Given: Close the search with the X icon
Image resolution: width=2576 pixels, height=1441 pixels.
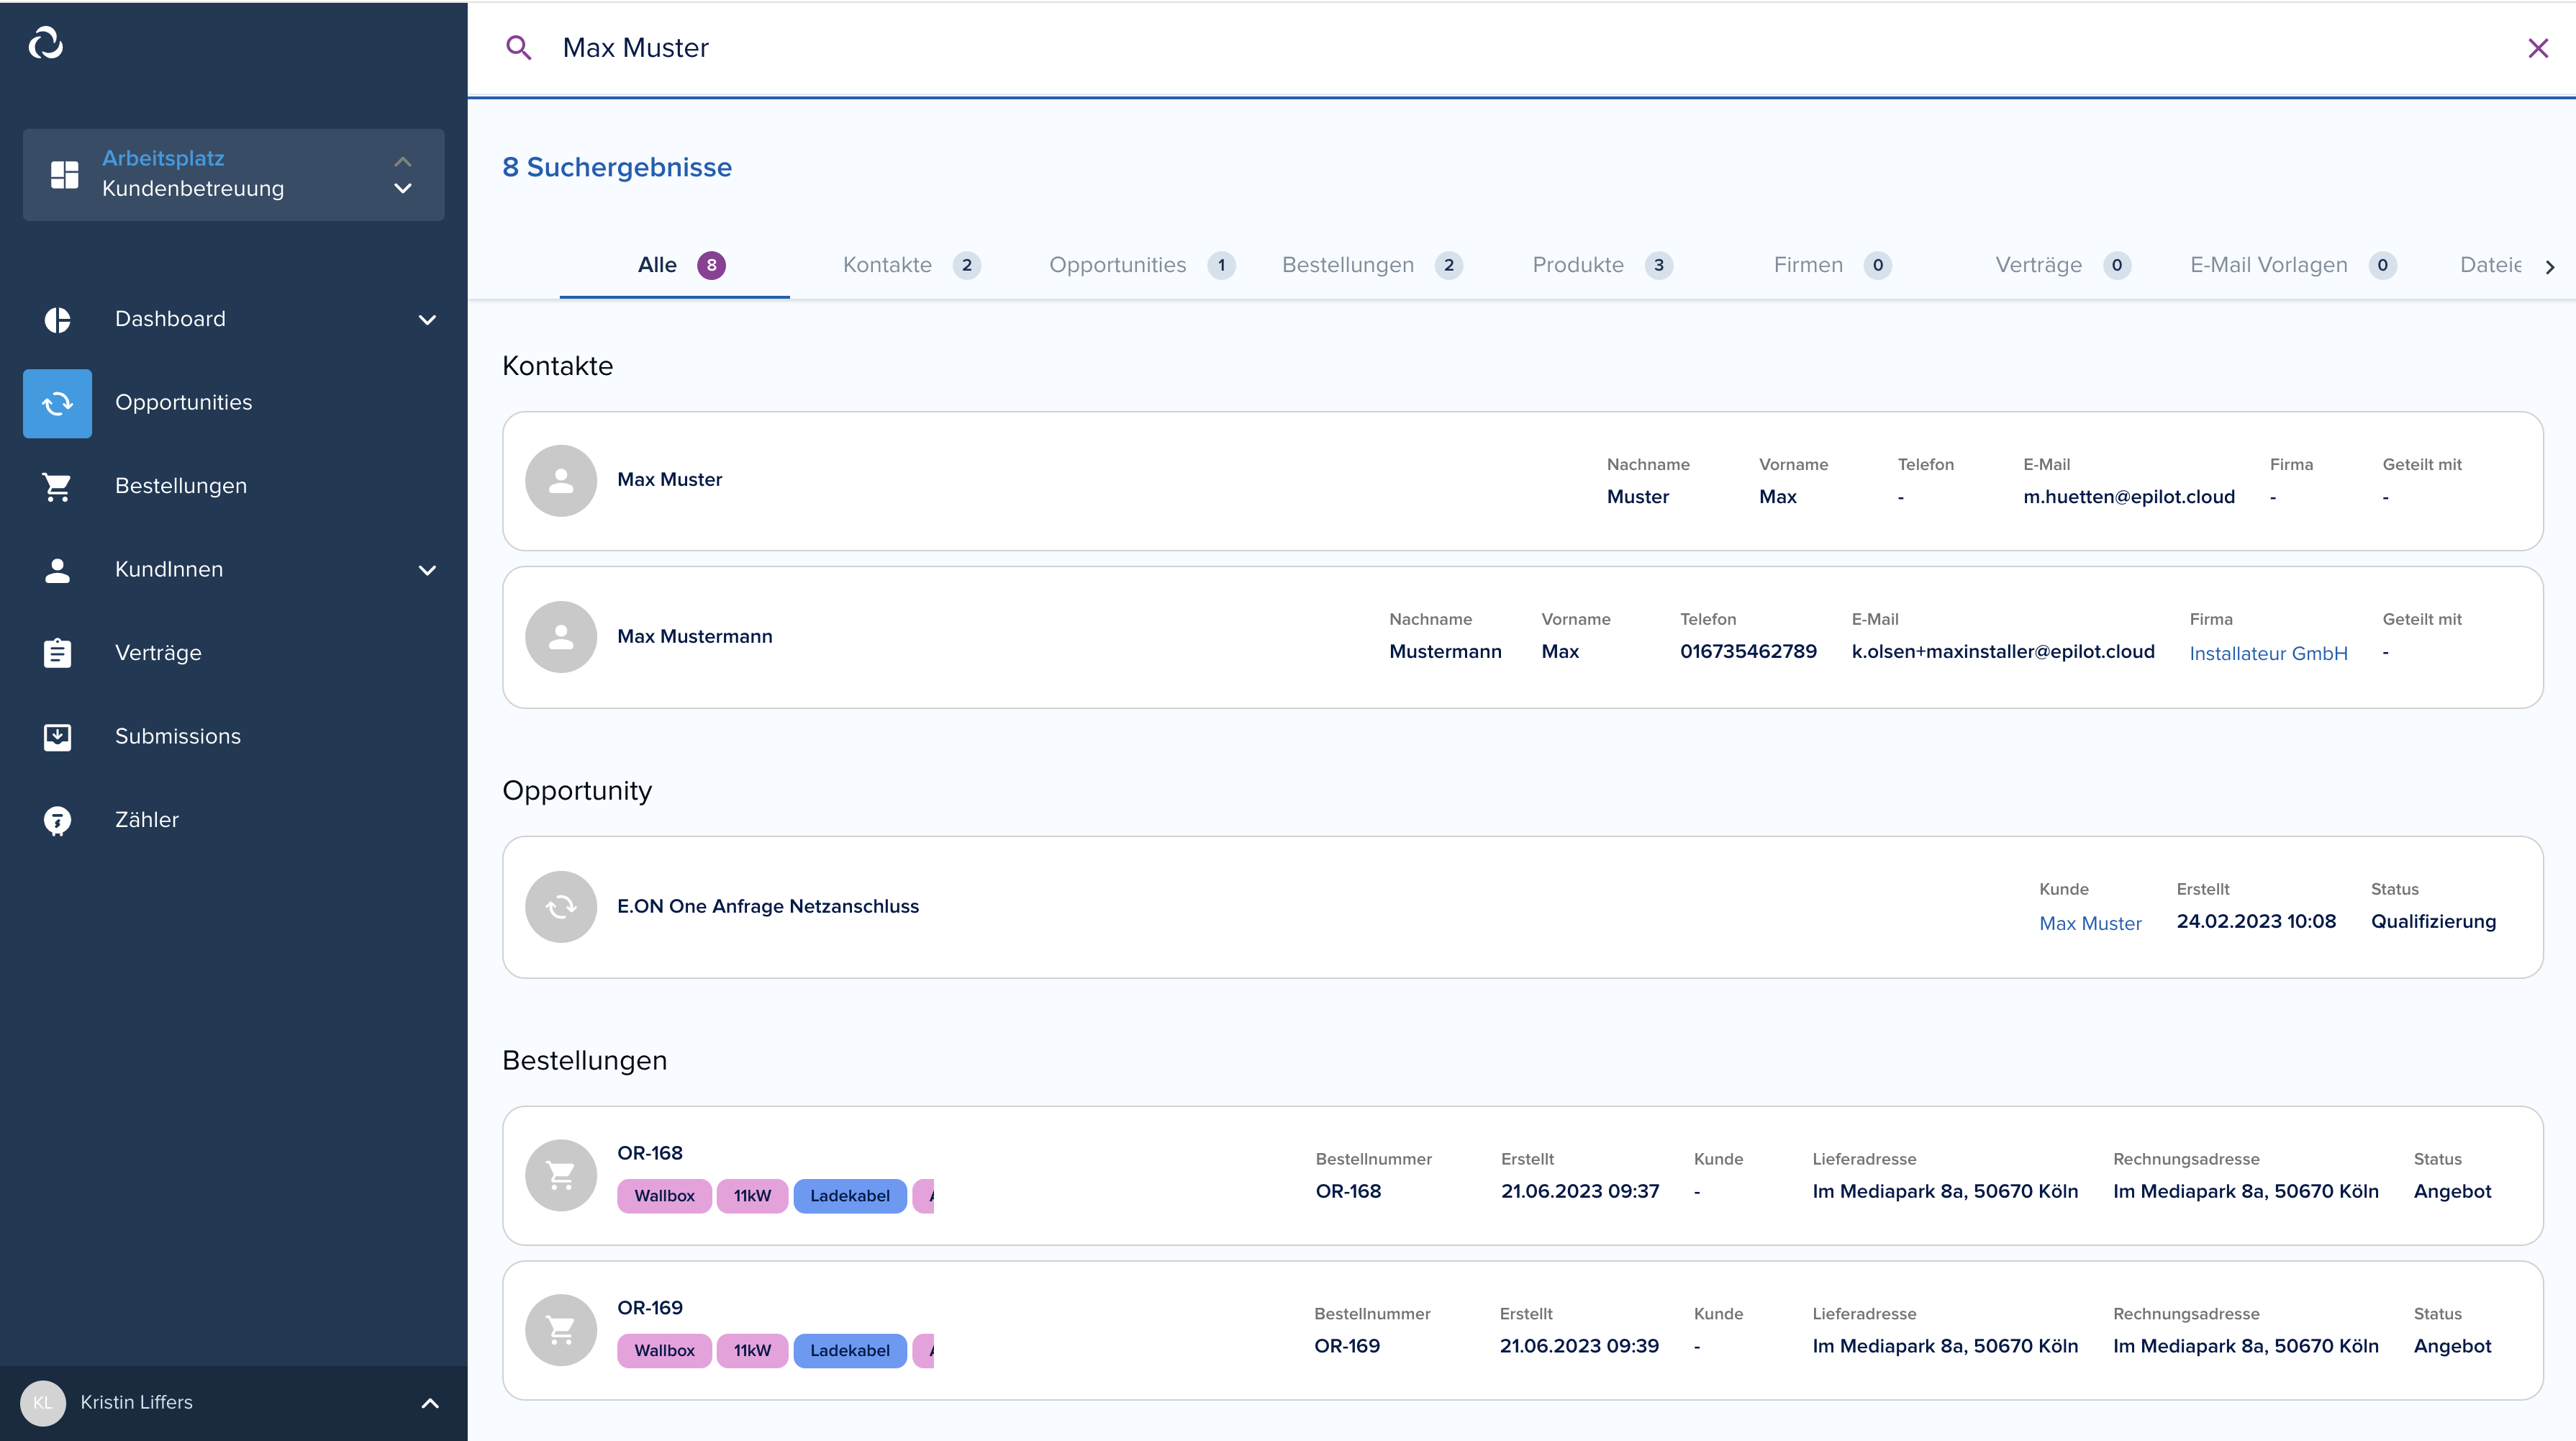Looking at the screenshot, I should click(2538, 48).
